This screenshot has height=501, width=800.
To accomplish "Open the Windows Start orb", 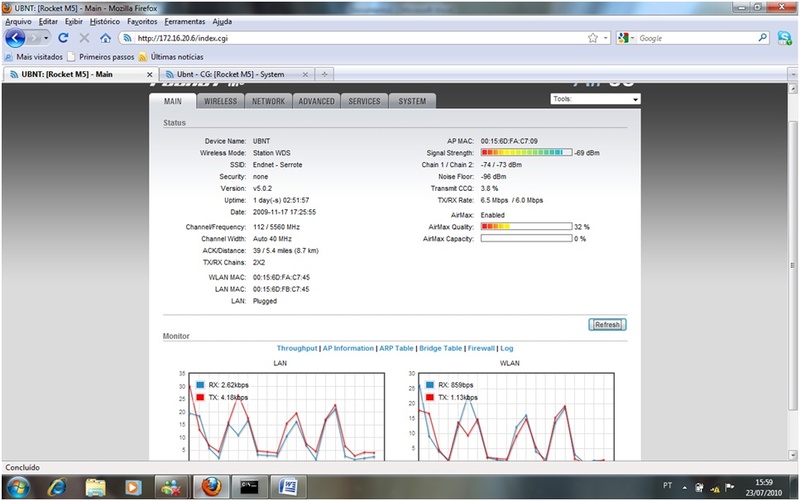I will tap(18, 487).
